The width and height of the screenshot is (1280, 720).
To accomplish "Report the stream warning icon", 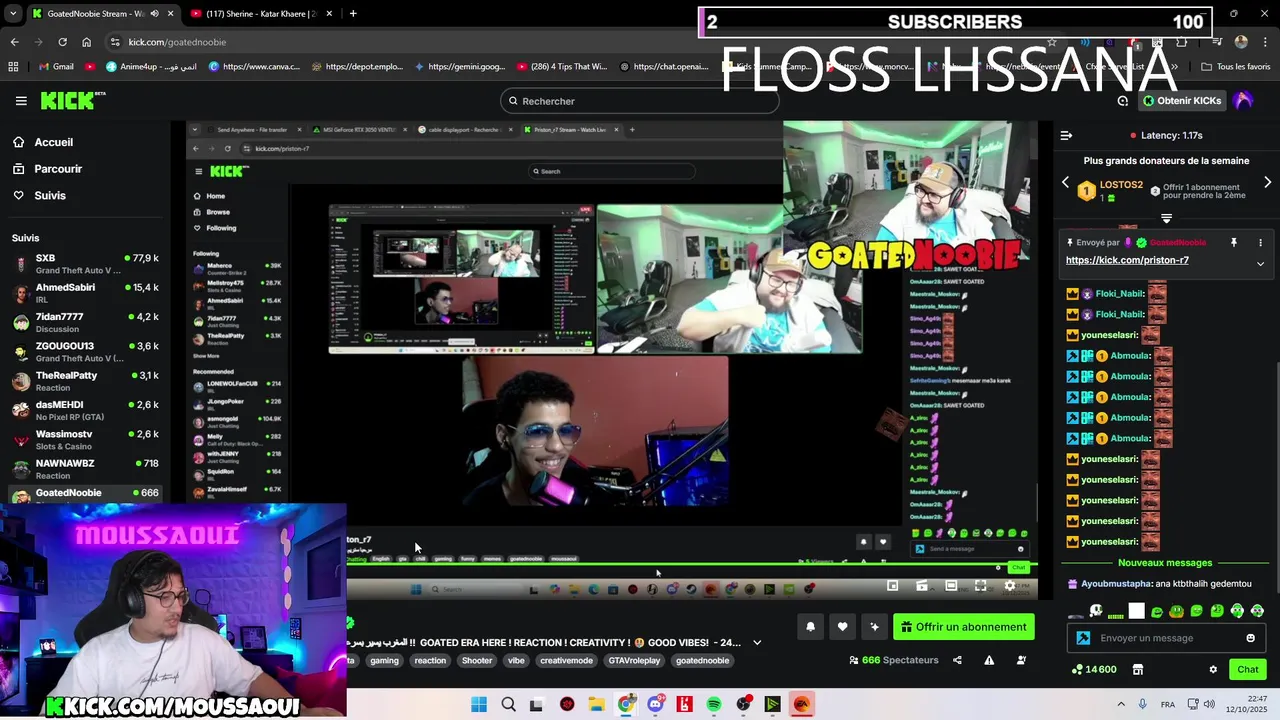I will tap(989, 660).
